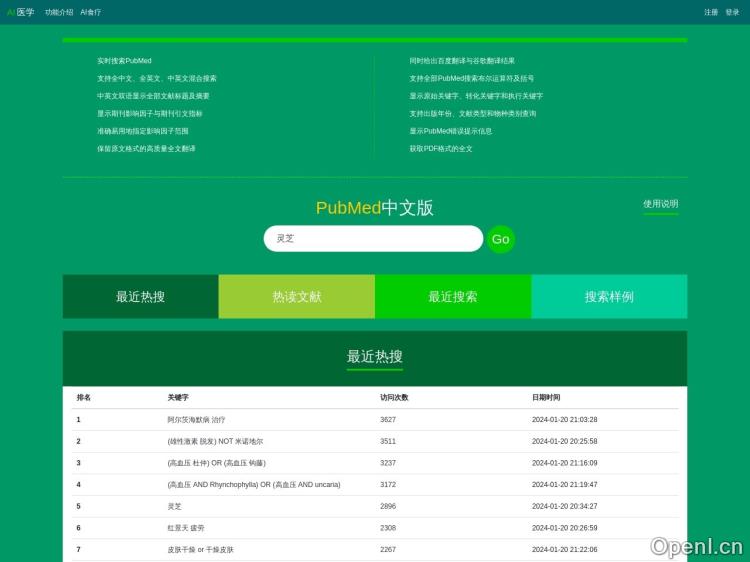The image size is (750, 562).
Task: Select keyword 红景天 疲劳
Action: pyautogui.click(x=186, y=528)
